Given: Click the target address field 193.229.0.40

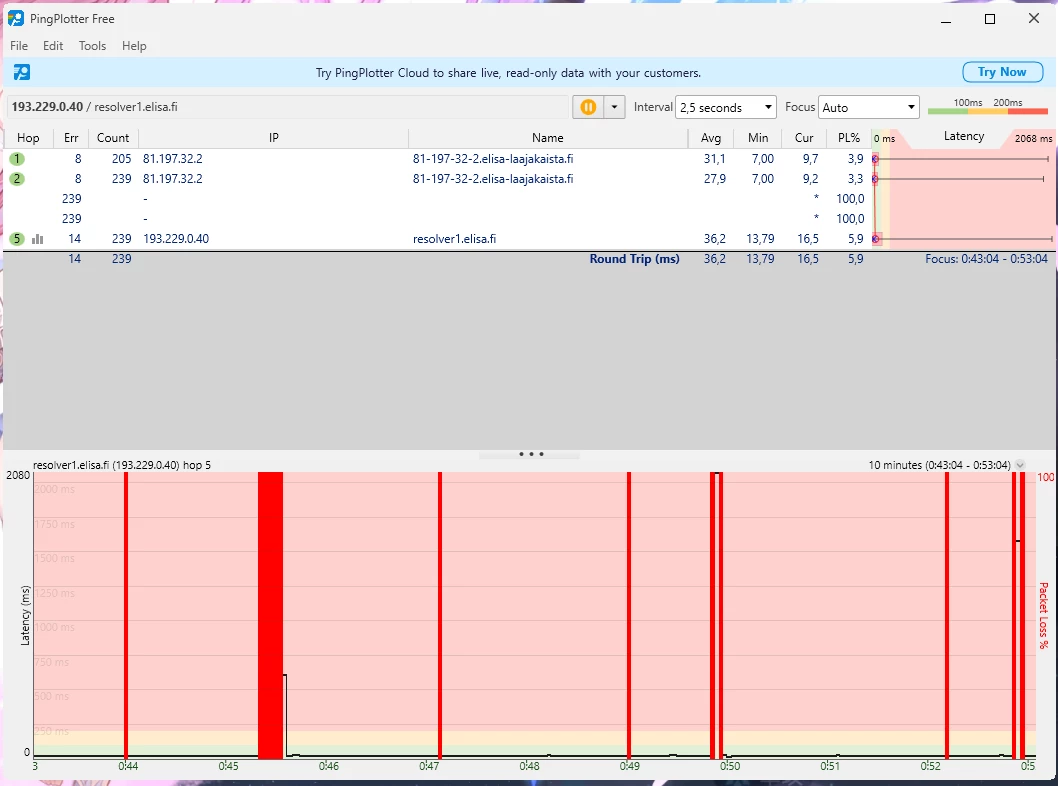Looking at the screenshot, I should coord(289,107).
